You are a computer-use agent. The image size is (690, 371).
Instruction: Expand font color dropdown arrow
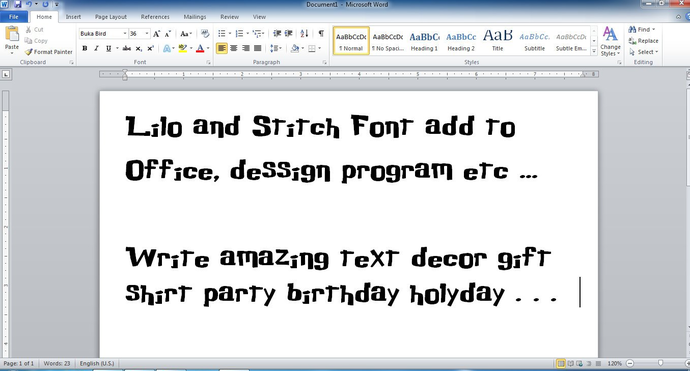coord(208,48)
